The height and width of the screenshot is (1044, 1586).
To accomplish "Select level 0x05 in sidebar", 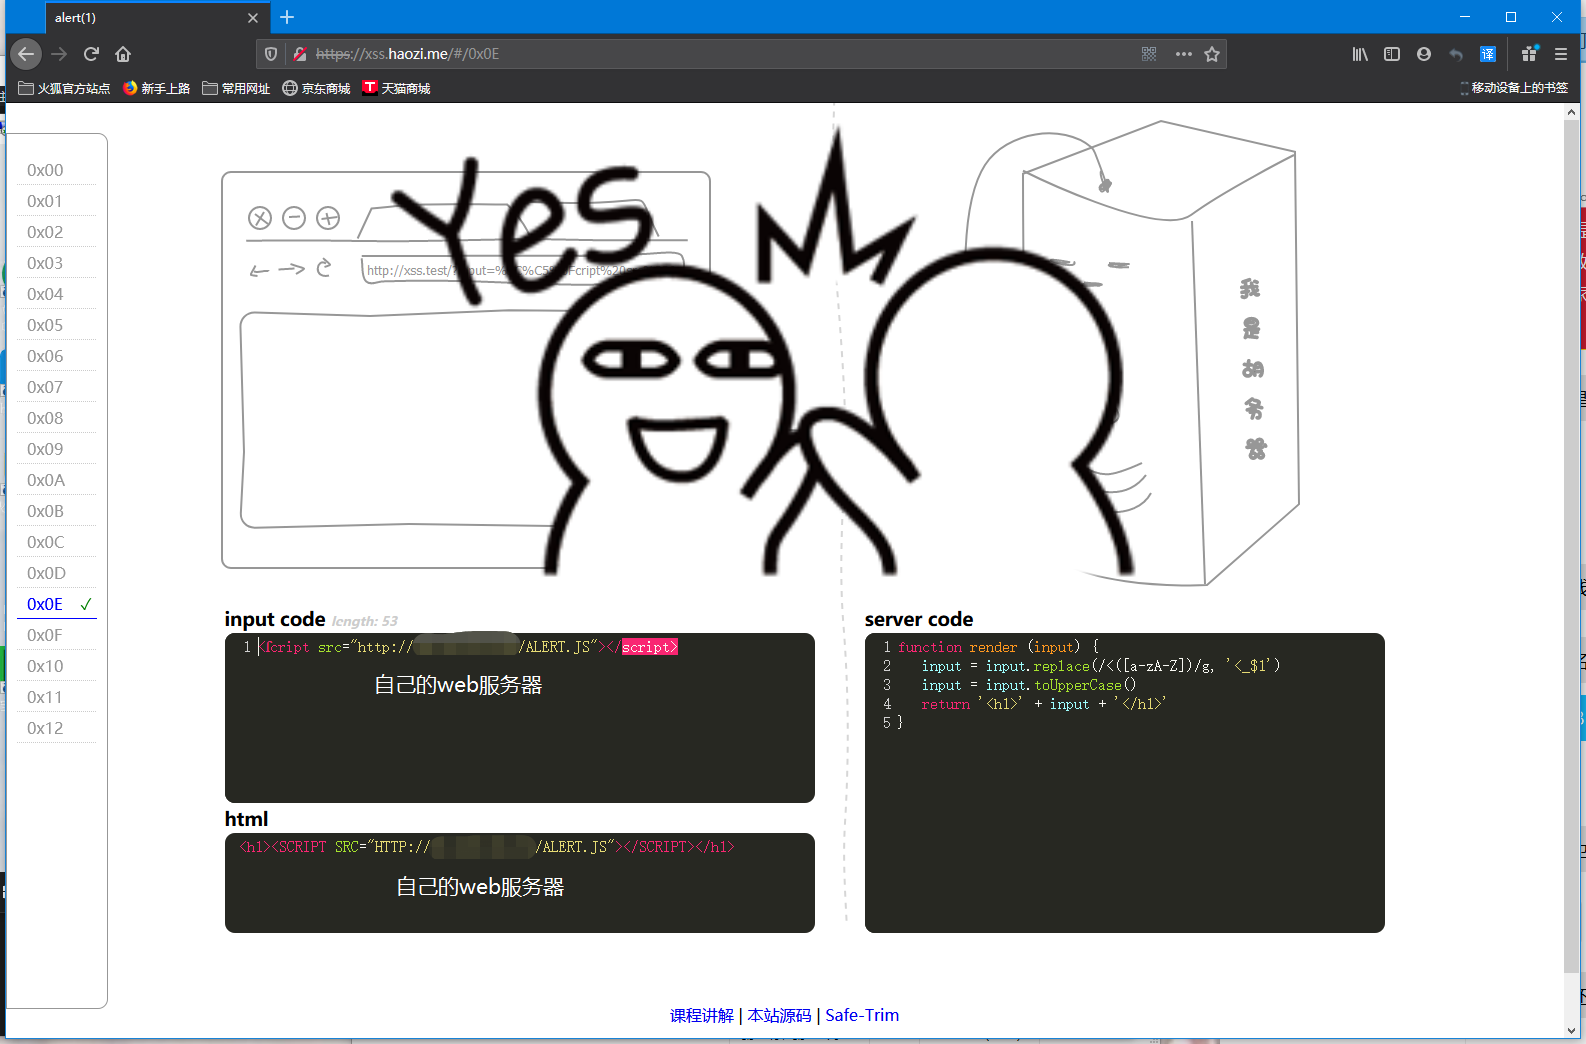I will 57,325.
